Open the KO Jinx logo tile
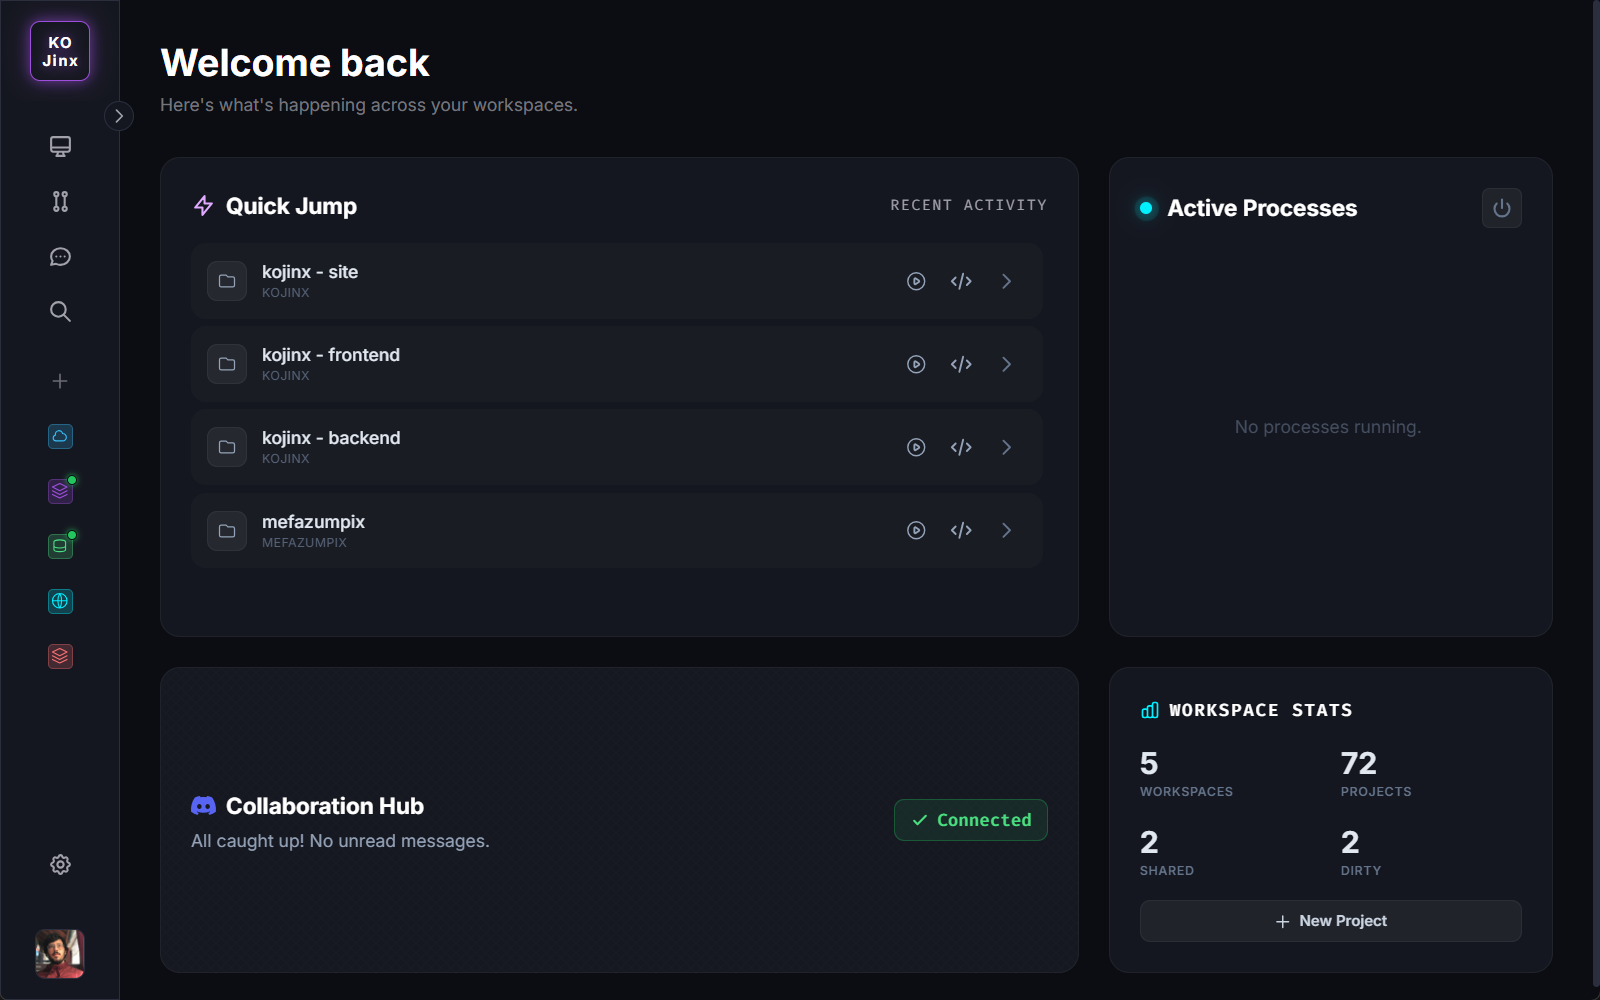Screen dimensions: 1600x1000 point(60,51)
